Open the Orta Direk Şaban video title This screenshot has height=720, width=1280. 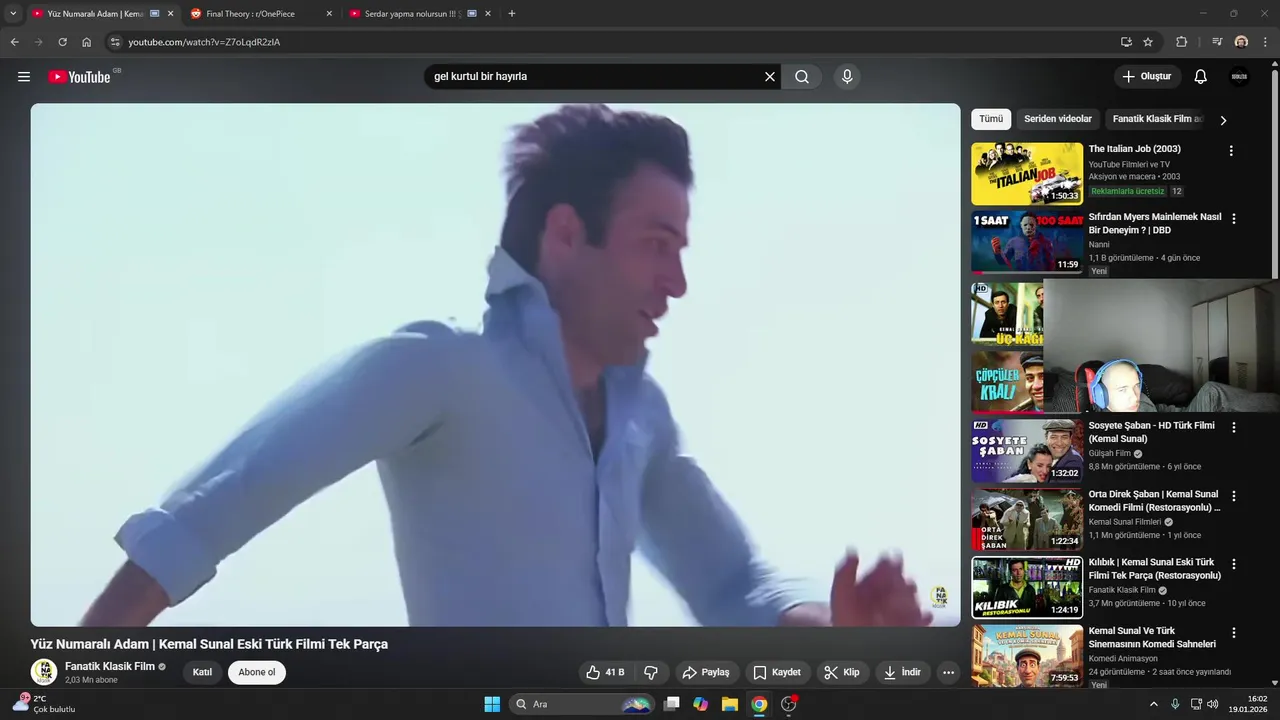(x=1154, y=501)
